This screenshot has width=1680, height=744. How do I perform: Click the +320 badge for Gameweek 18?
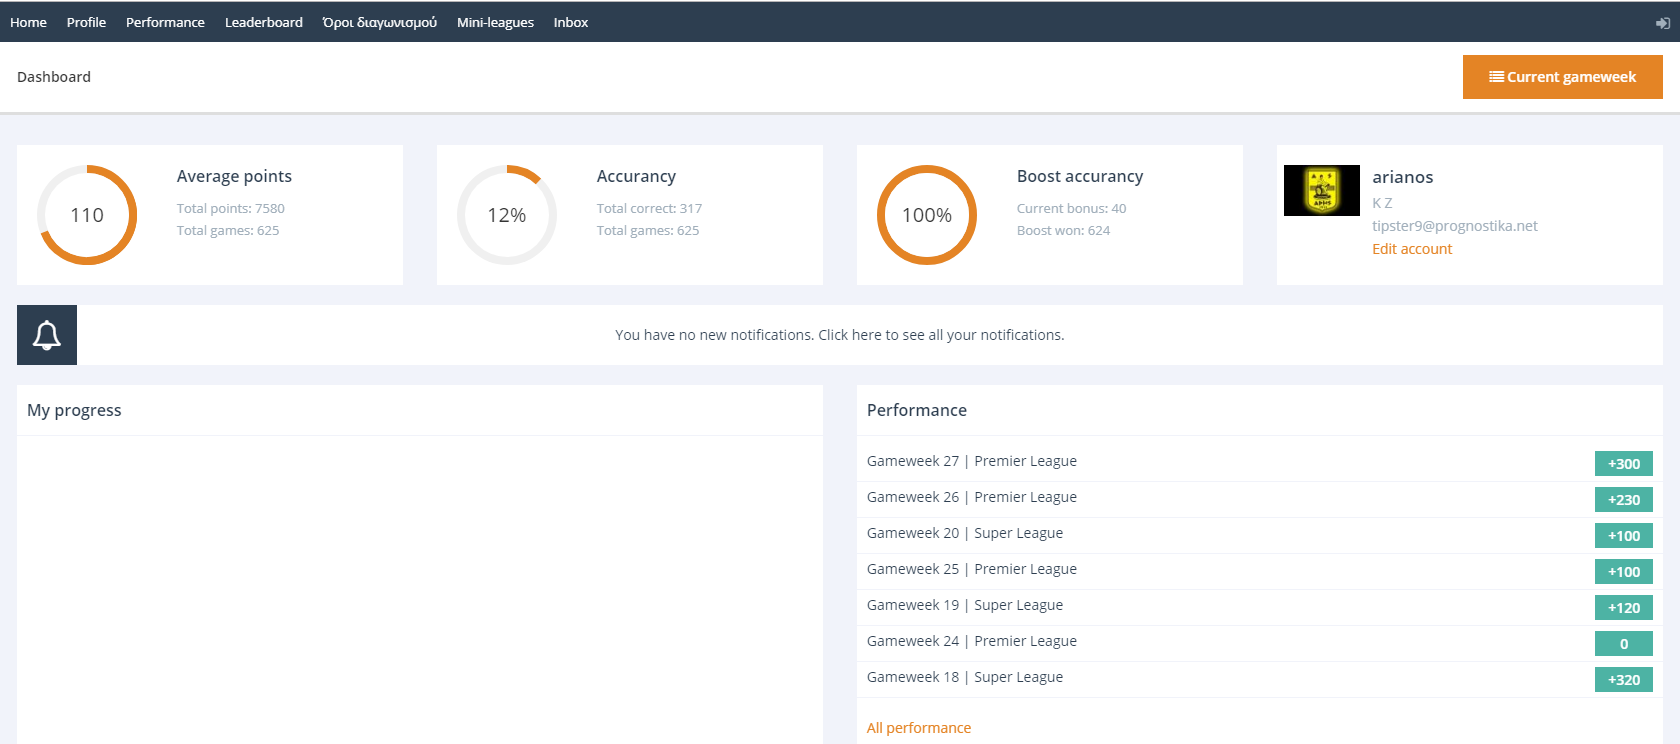tap(1623, 680)
